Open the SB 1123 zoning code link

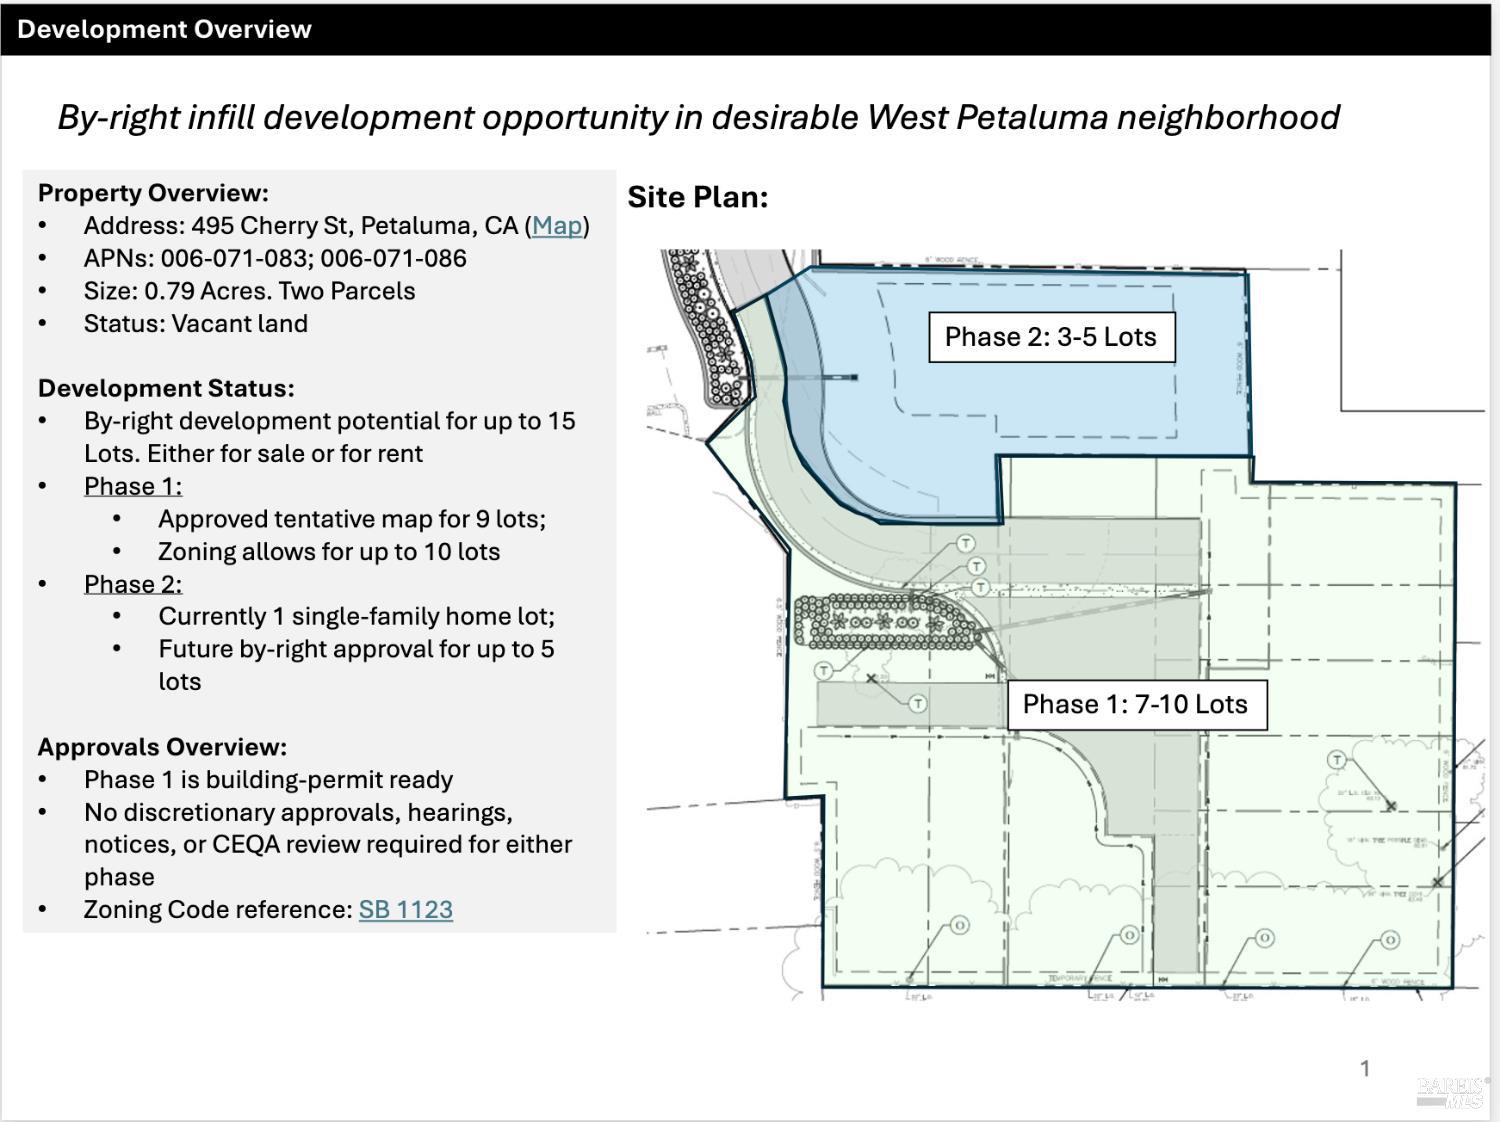[x=406, y=910]
